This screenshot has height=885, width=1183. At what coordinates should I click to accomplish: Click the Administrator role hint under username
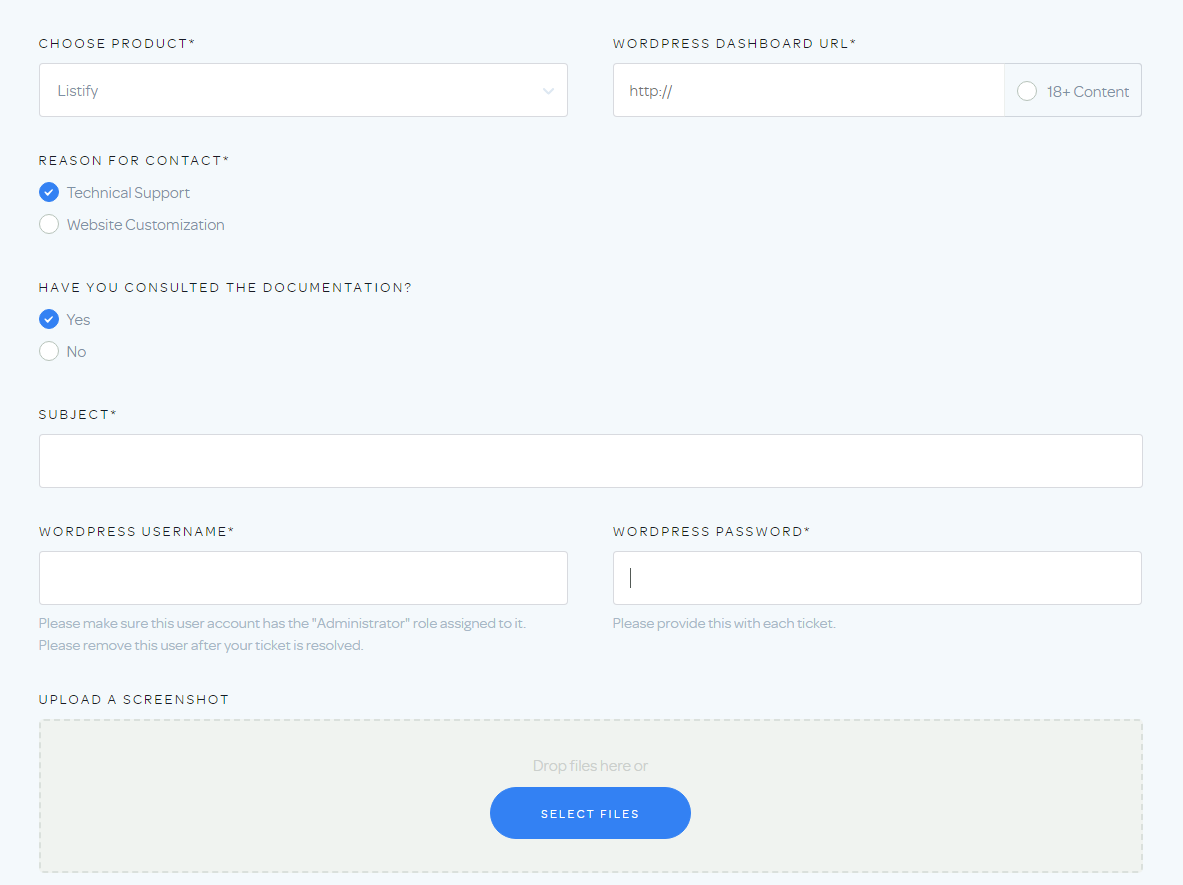[282, 624]
